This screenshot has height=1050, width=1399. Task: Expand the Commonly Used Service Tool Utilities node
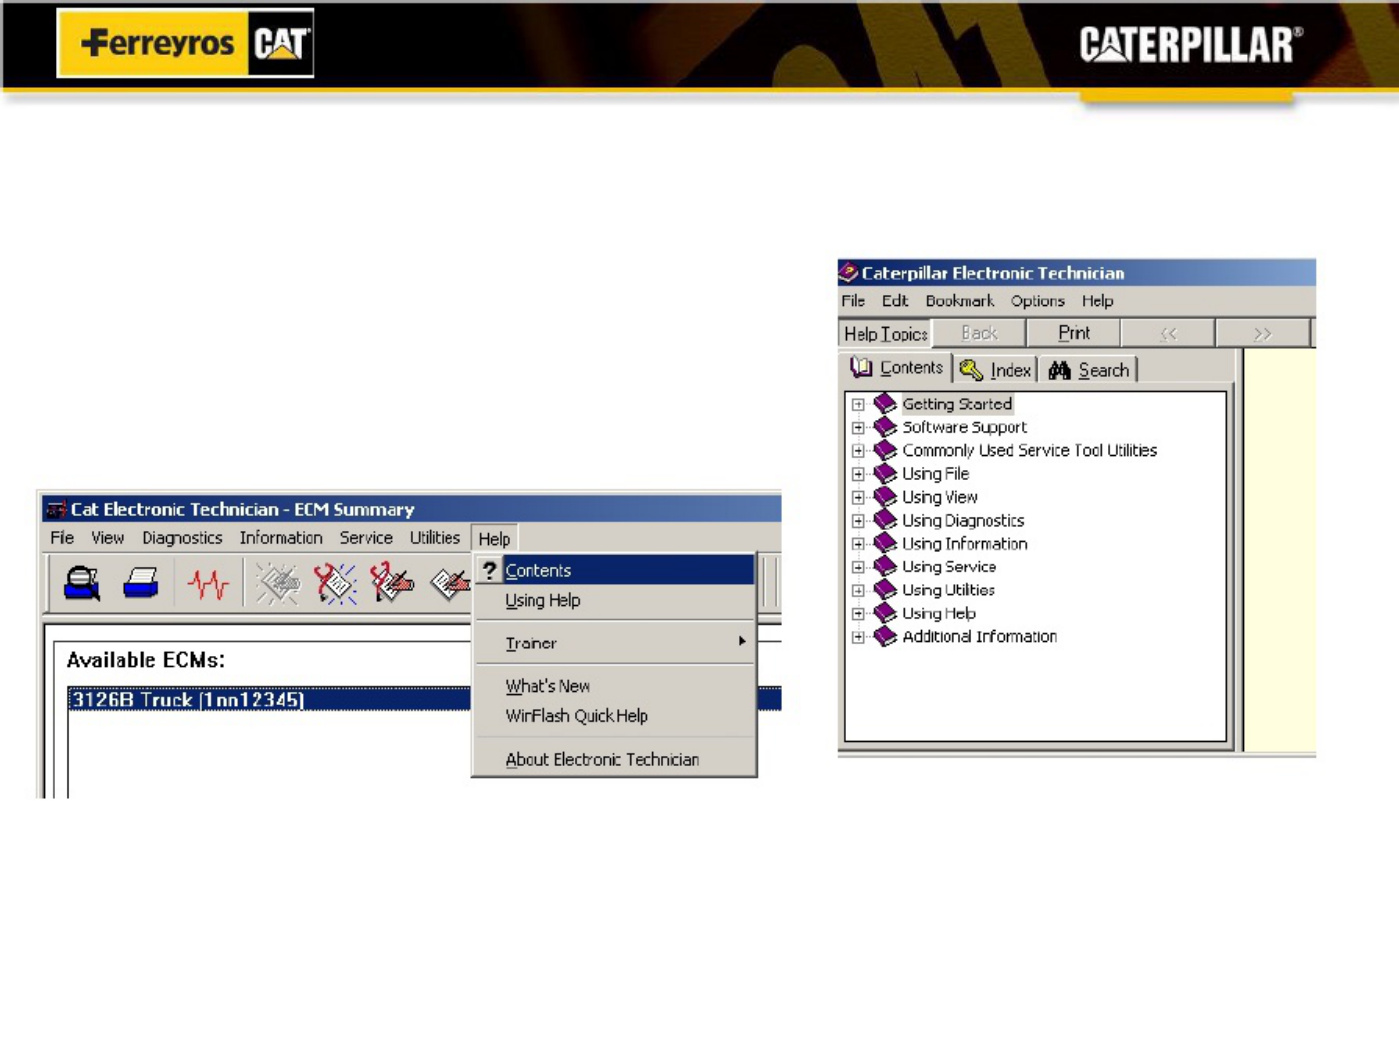click(x=858, y=451)
